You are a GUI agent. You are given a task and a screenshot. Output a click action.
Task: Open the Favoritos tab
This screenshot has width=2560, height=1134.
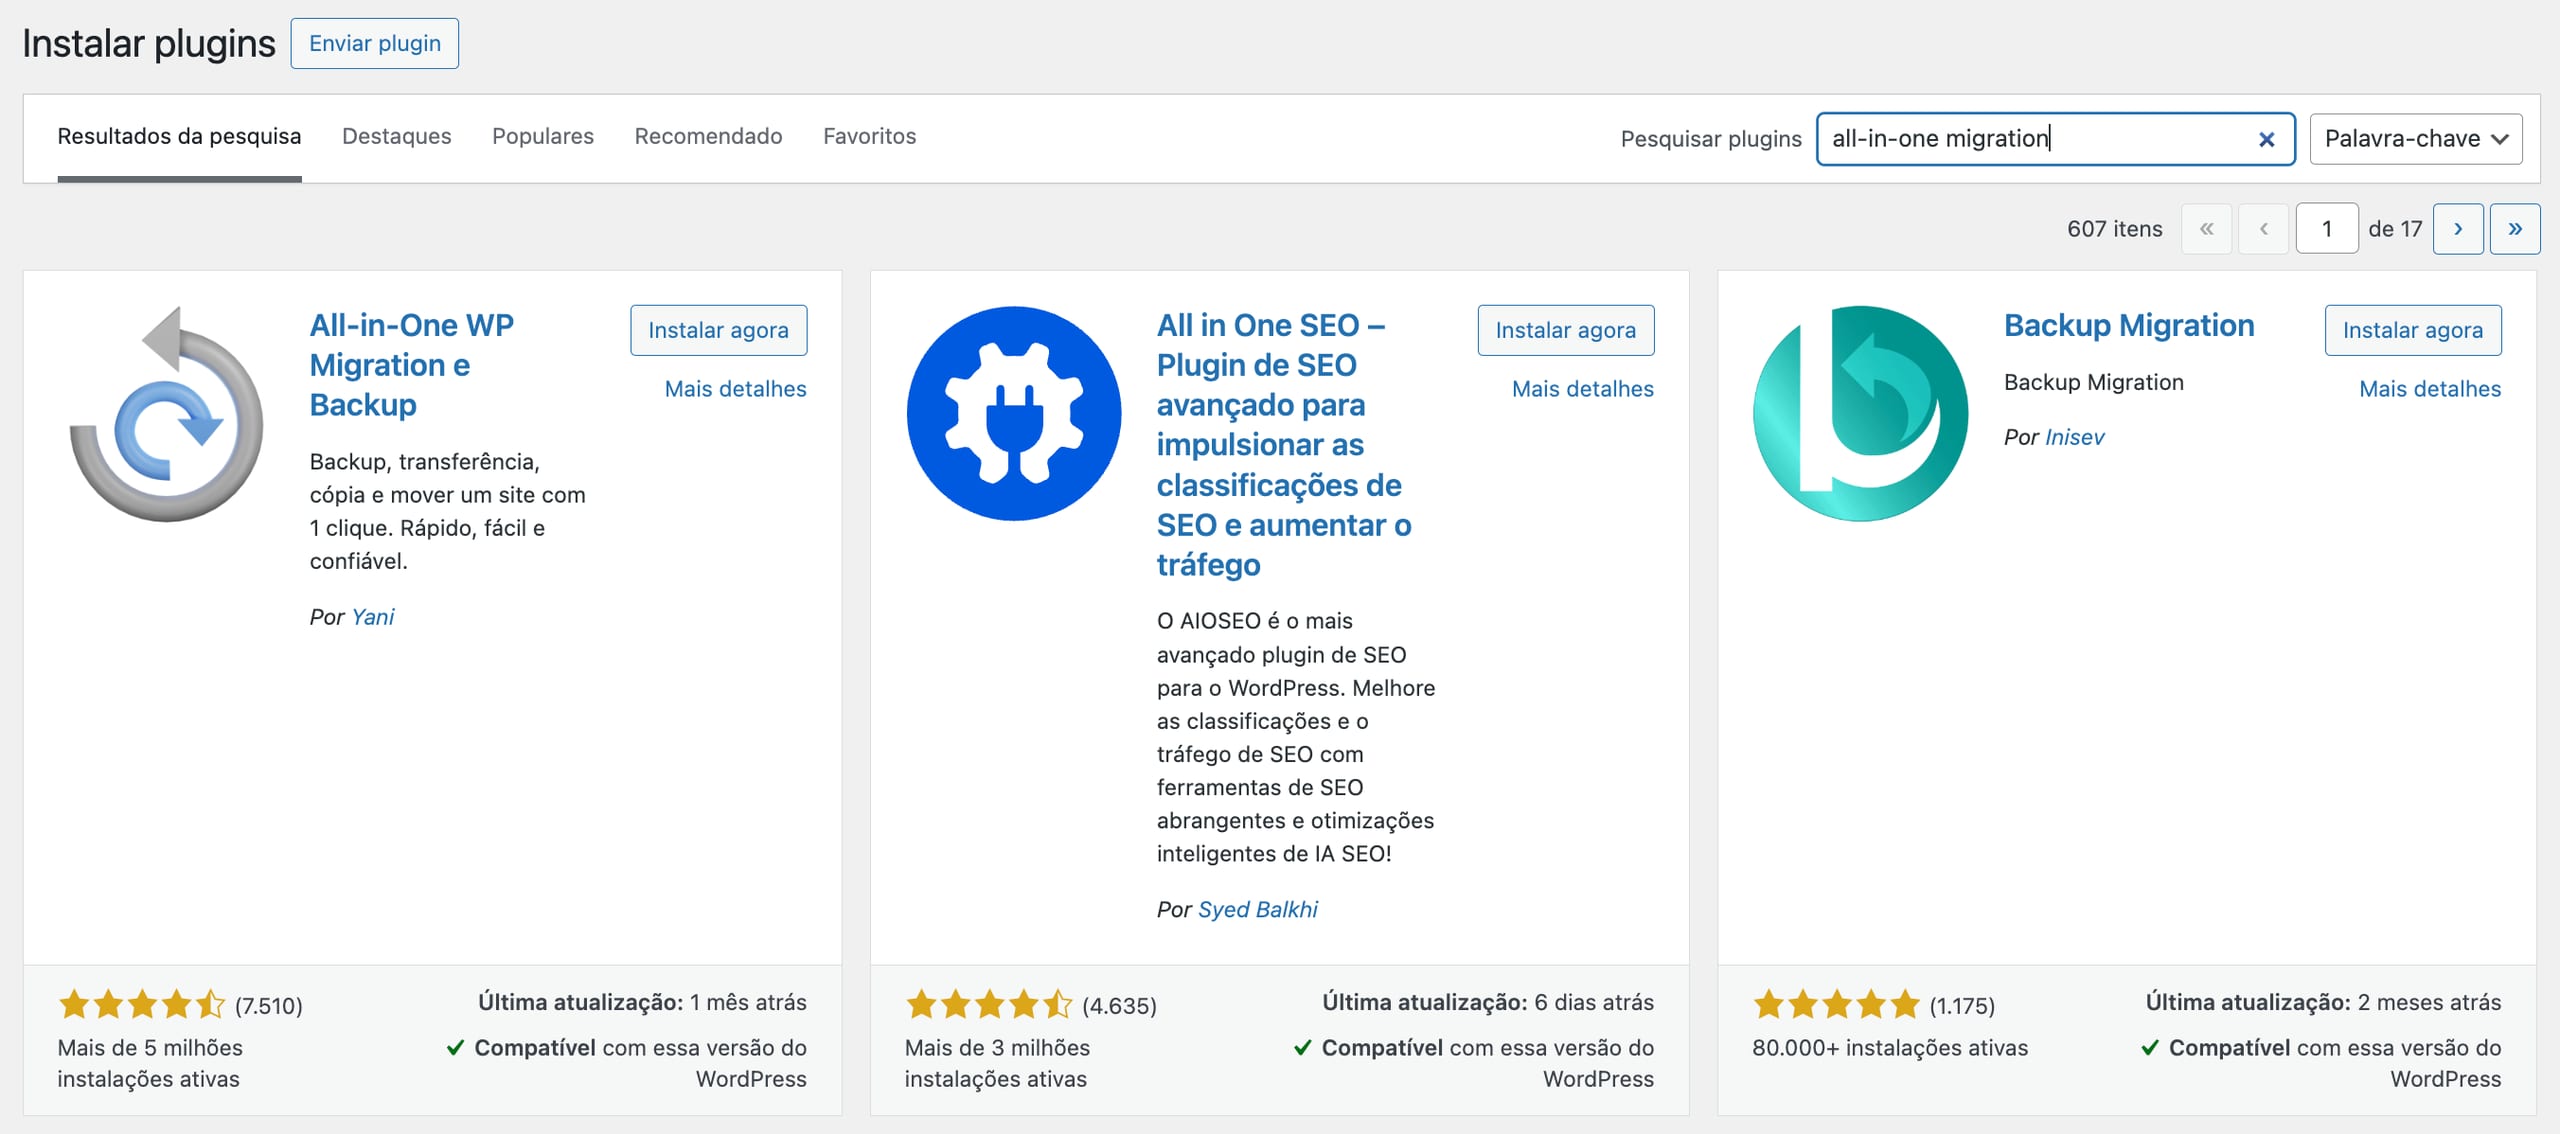tap(869, 136)
